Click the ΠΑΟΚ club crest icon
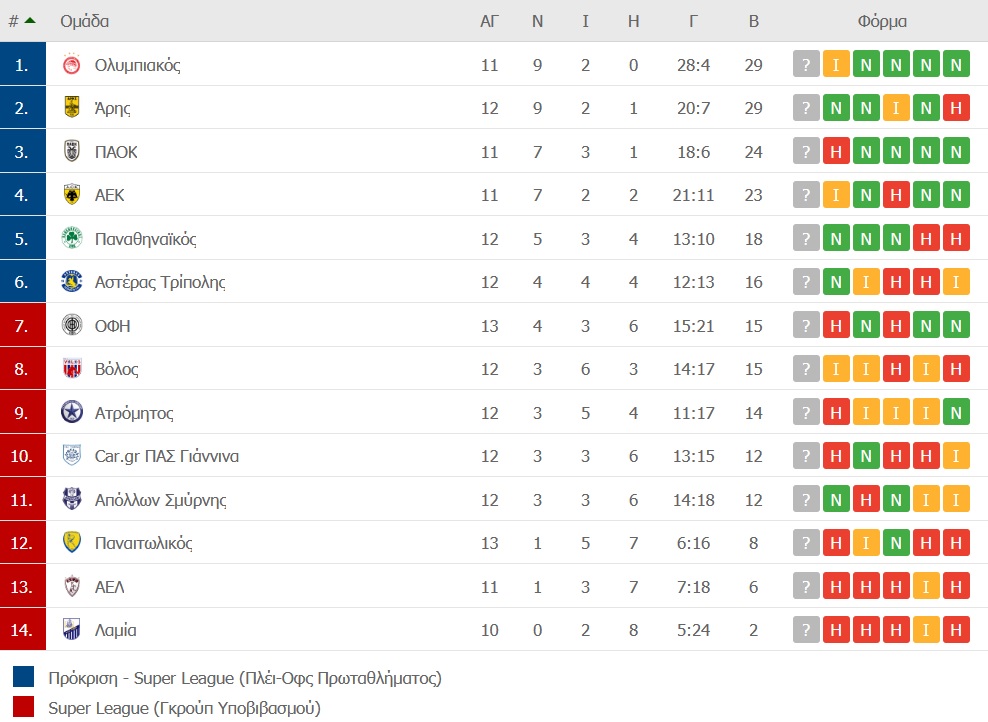Image resolution: width=988 pixels, height=722 pixels. point(72,151)
